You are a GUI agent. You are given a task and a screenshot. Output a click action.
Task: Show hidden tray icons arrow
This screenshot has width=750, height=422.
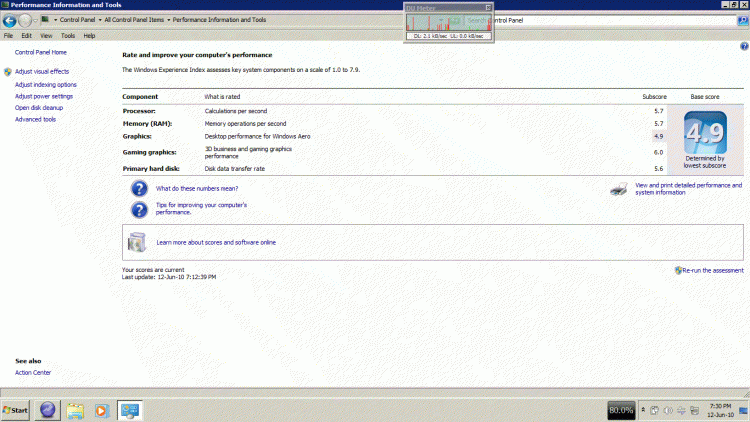click(643, 410)
